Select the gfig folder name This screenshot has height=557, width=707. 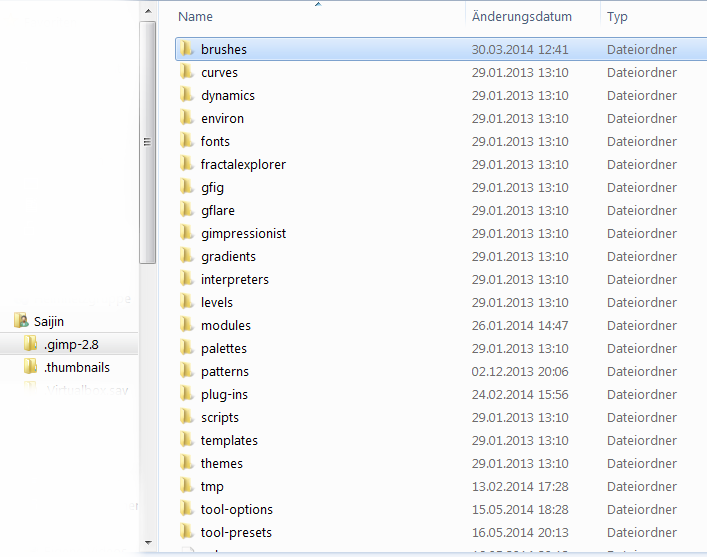212,188
